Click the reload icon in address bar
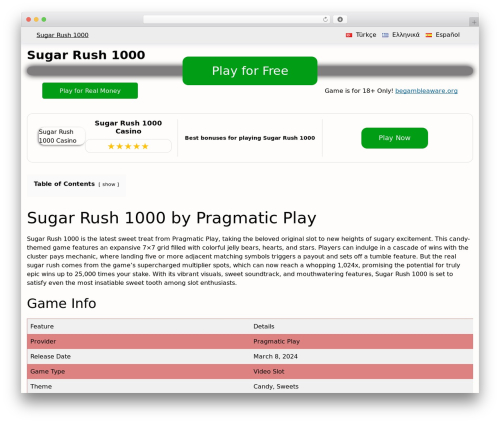Viewport: 500px width, 423px height. 325,20
